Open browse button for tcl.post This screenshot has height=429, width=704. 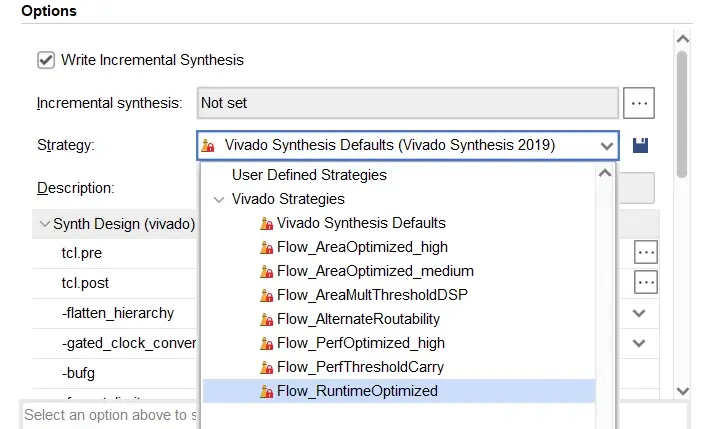click(646, 283)
